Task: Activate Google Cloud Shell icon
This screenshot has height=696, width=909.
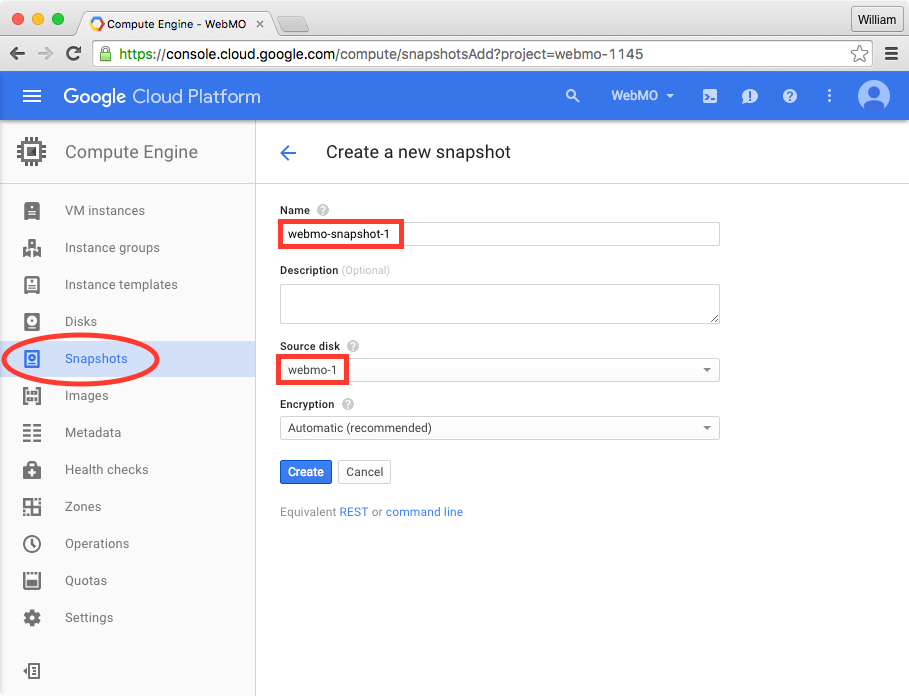Action: click(710, 96)
